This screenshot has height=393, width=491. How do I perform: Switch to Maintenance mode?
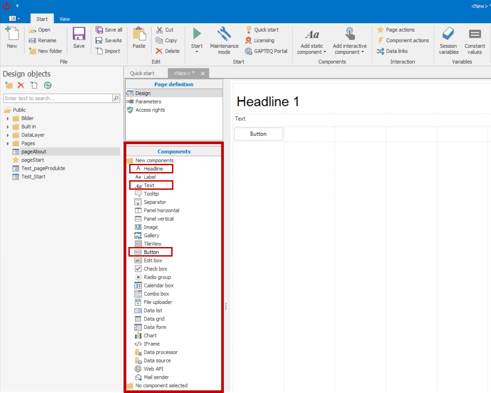pyautogui.click(x=224, y=40)
